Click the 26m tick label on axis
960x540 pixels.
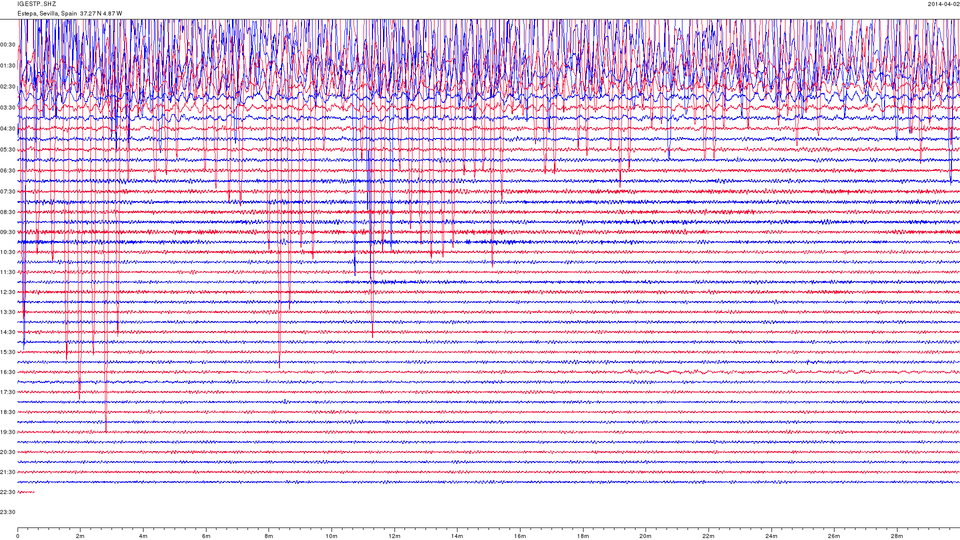(833, 536)
